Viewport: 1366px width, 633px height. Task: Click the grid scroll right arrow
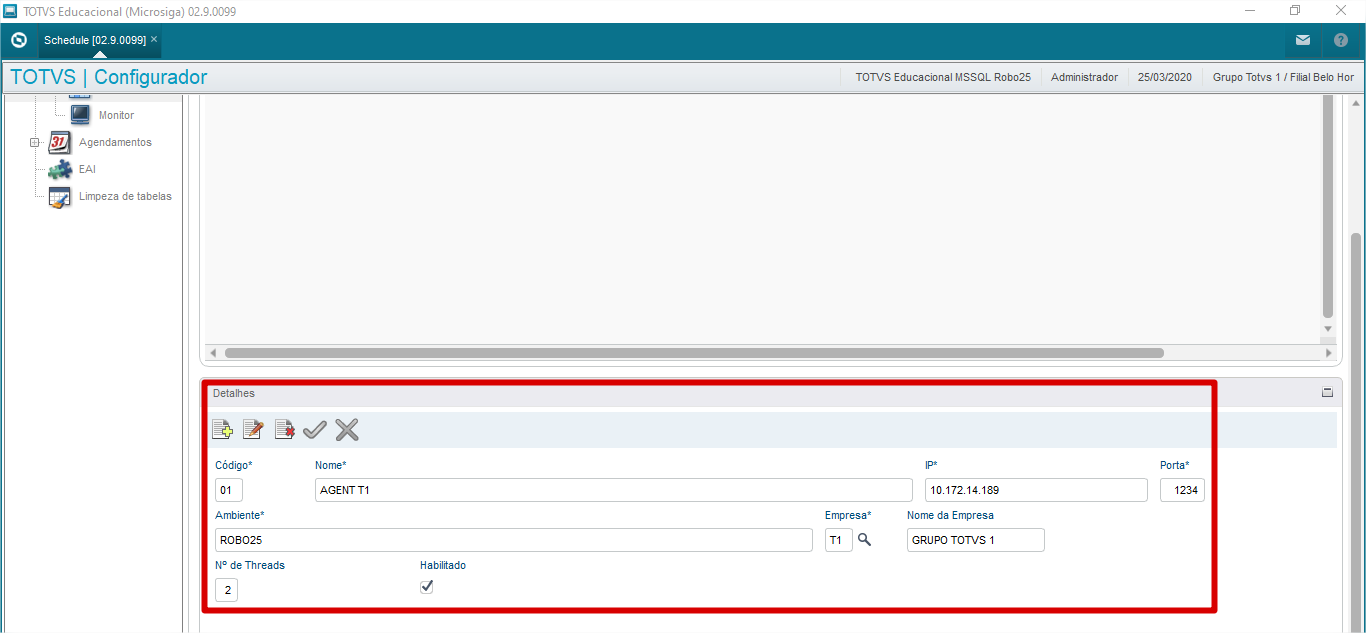click(1328, 353)
